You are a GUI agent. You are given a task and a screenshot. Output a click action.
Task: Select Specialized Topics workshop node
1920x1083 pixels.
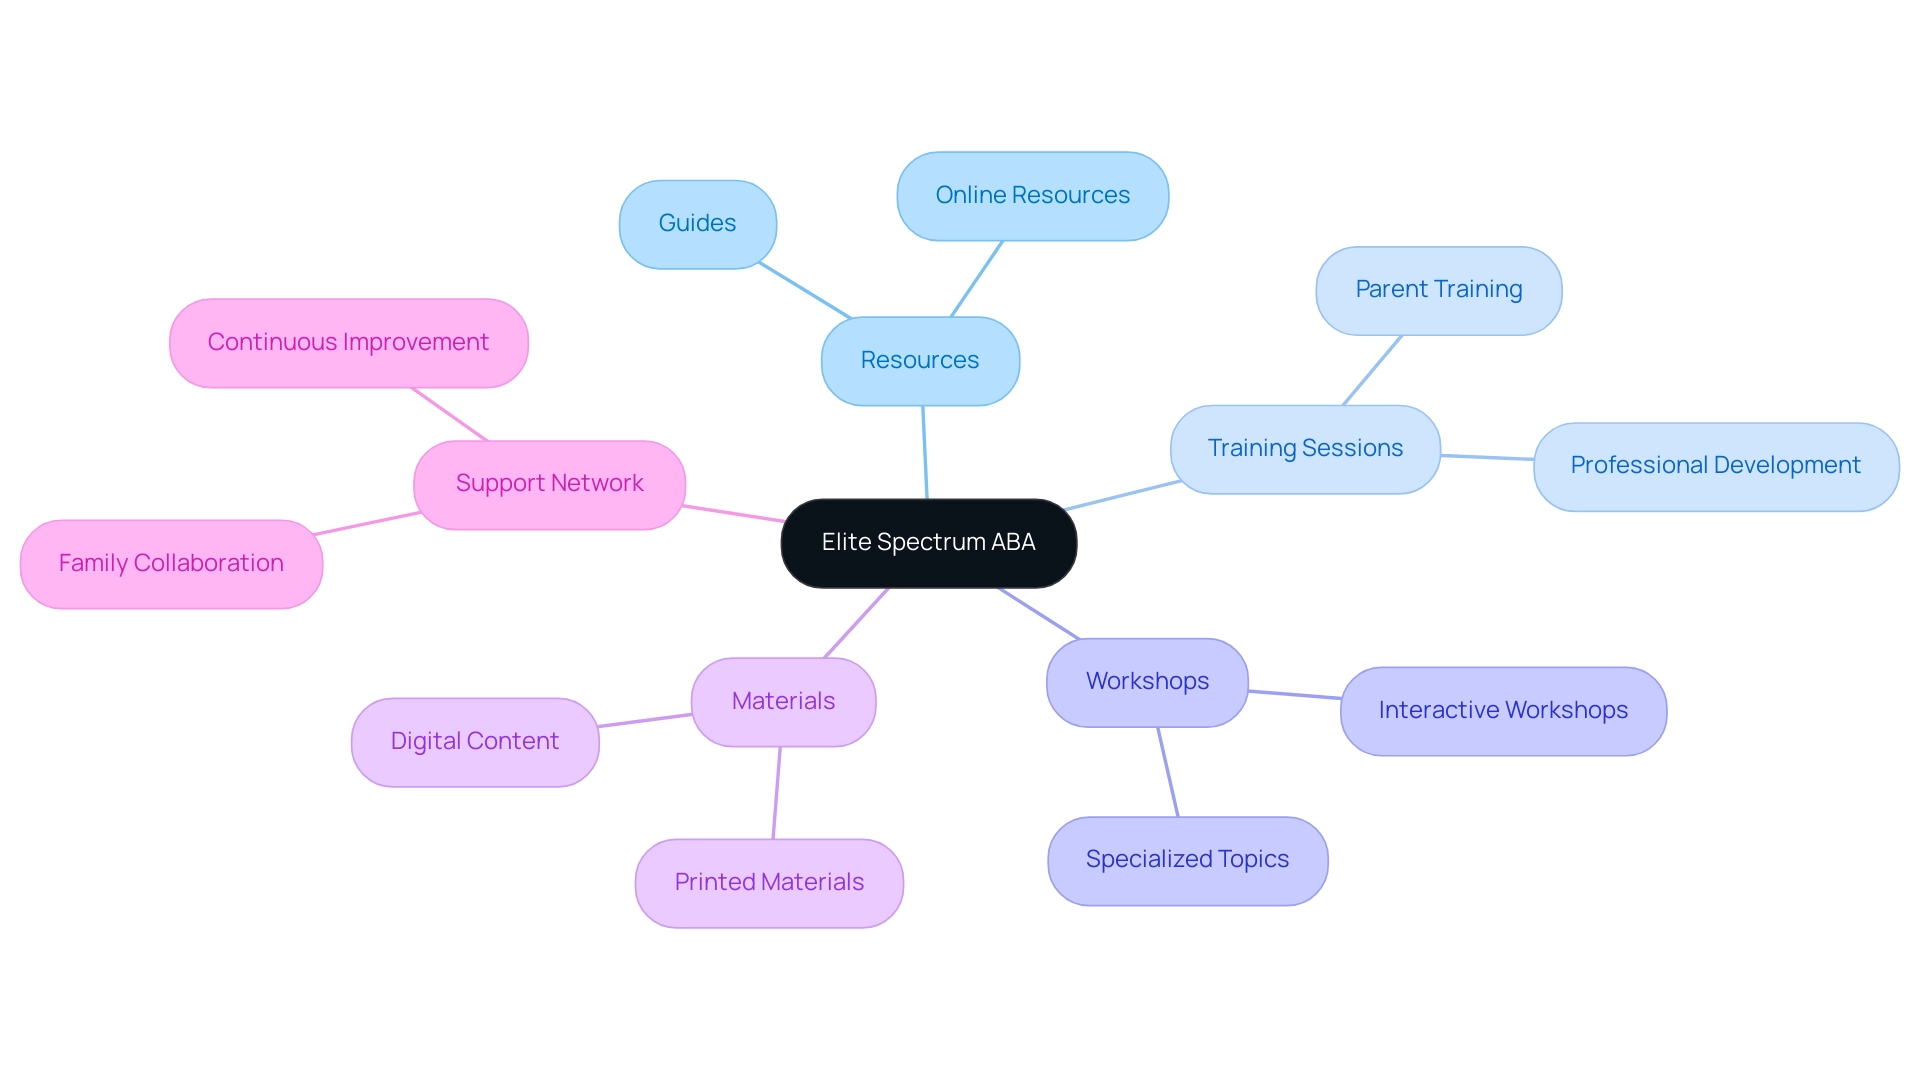coord(1184,857)
